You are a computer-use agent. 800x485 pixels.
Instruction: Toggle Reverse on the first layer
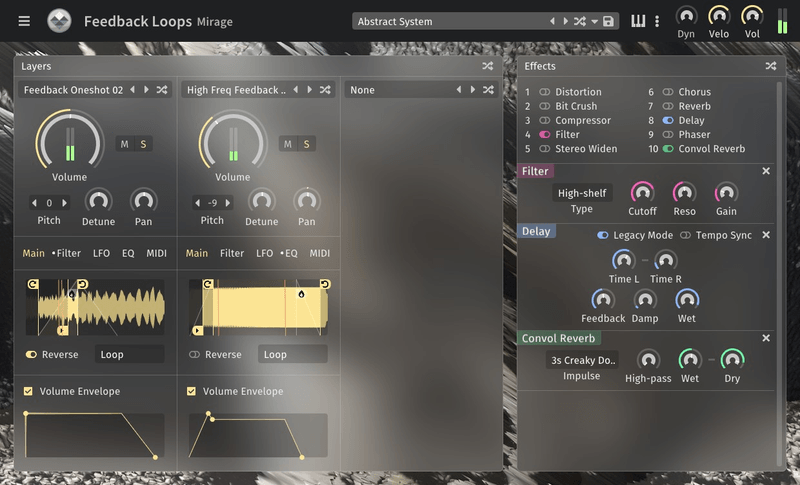pyautogui.click(x=31, y=354)
